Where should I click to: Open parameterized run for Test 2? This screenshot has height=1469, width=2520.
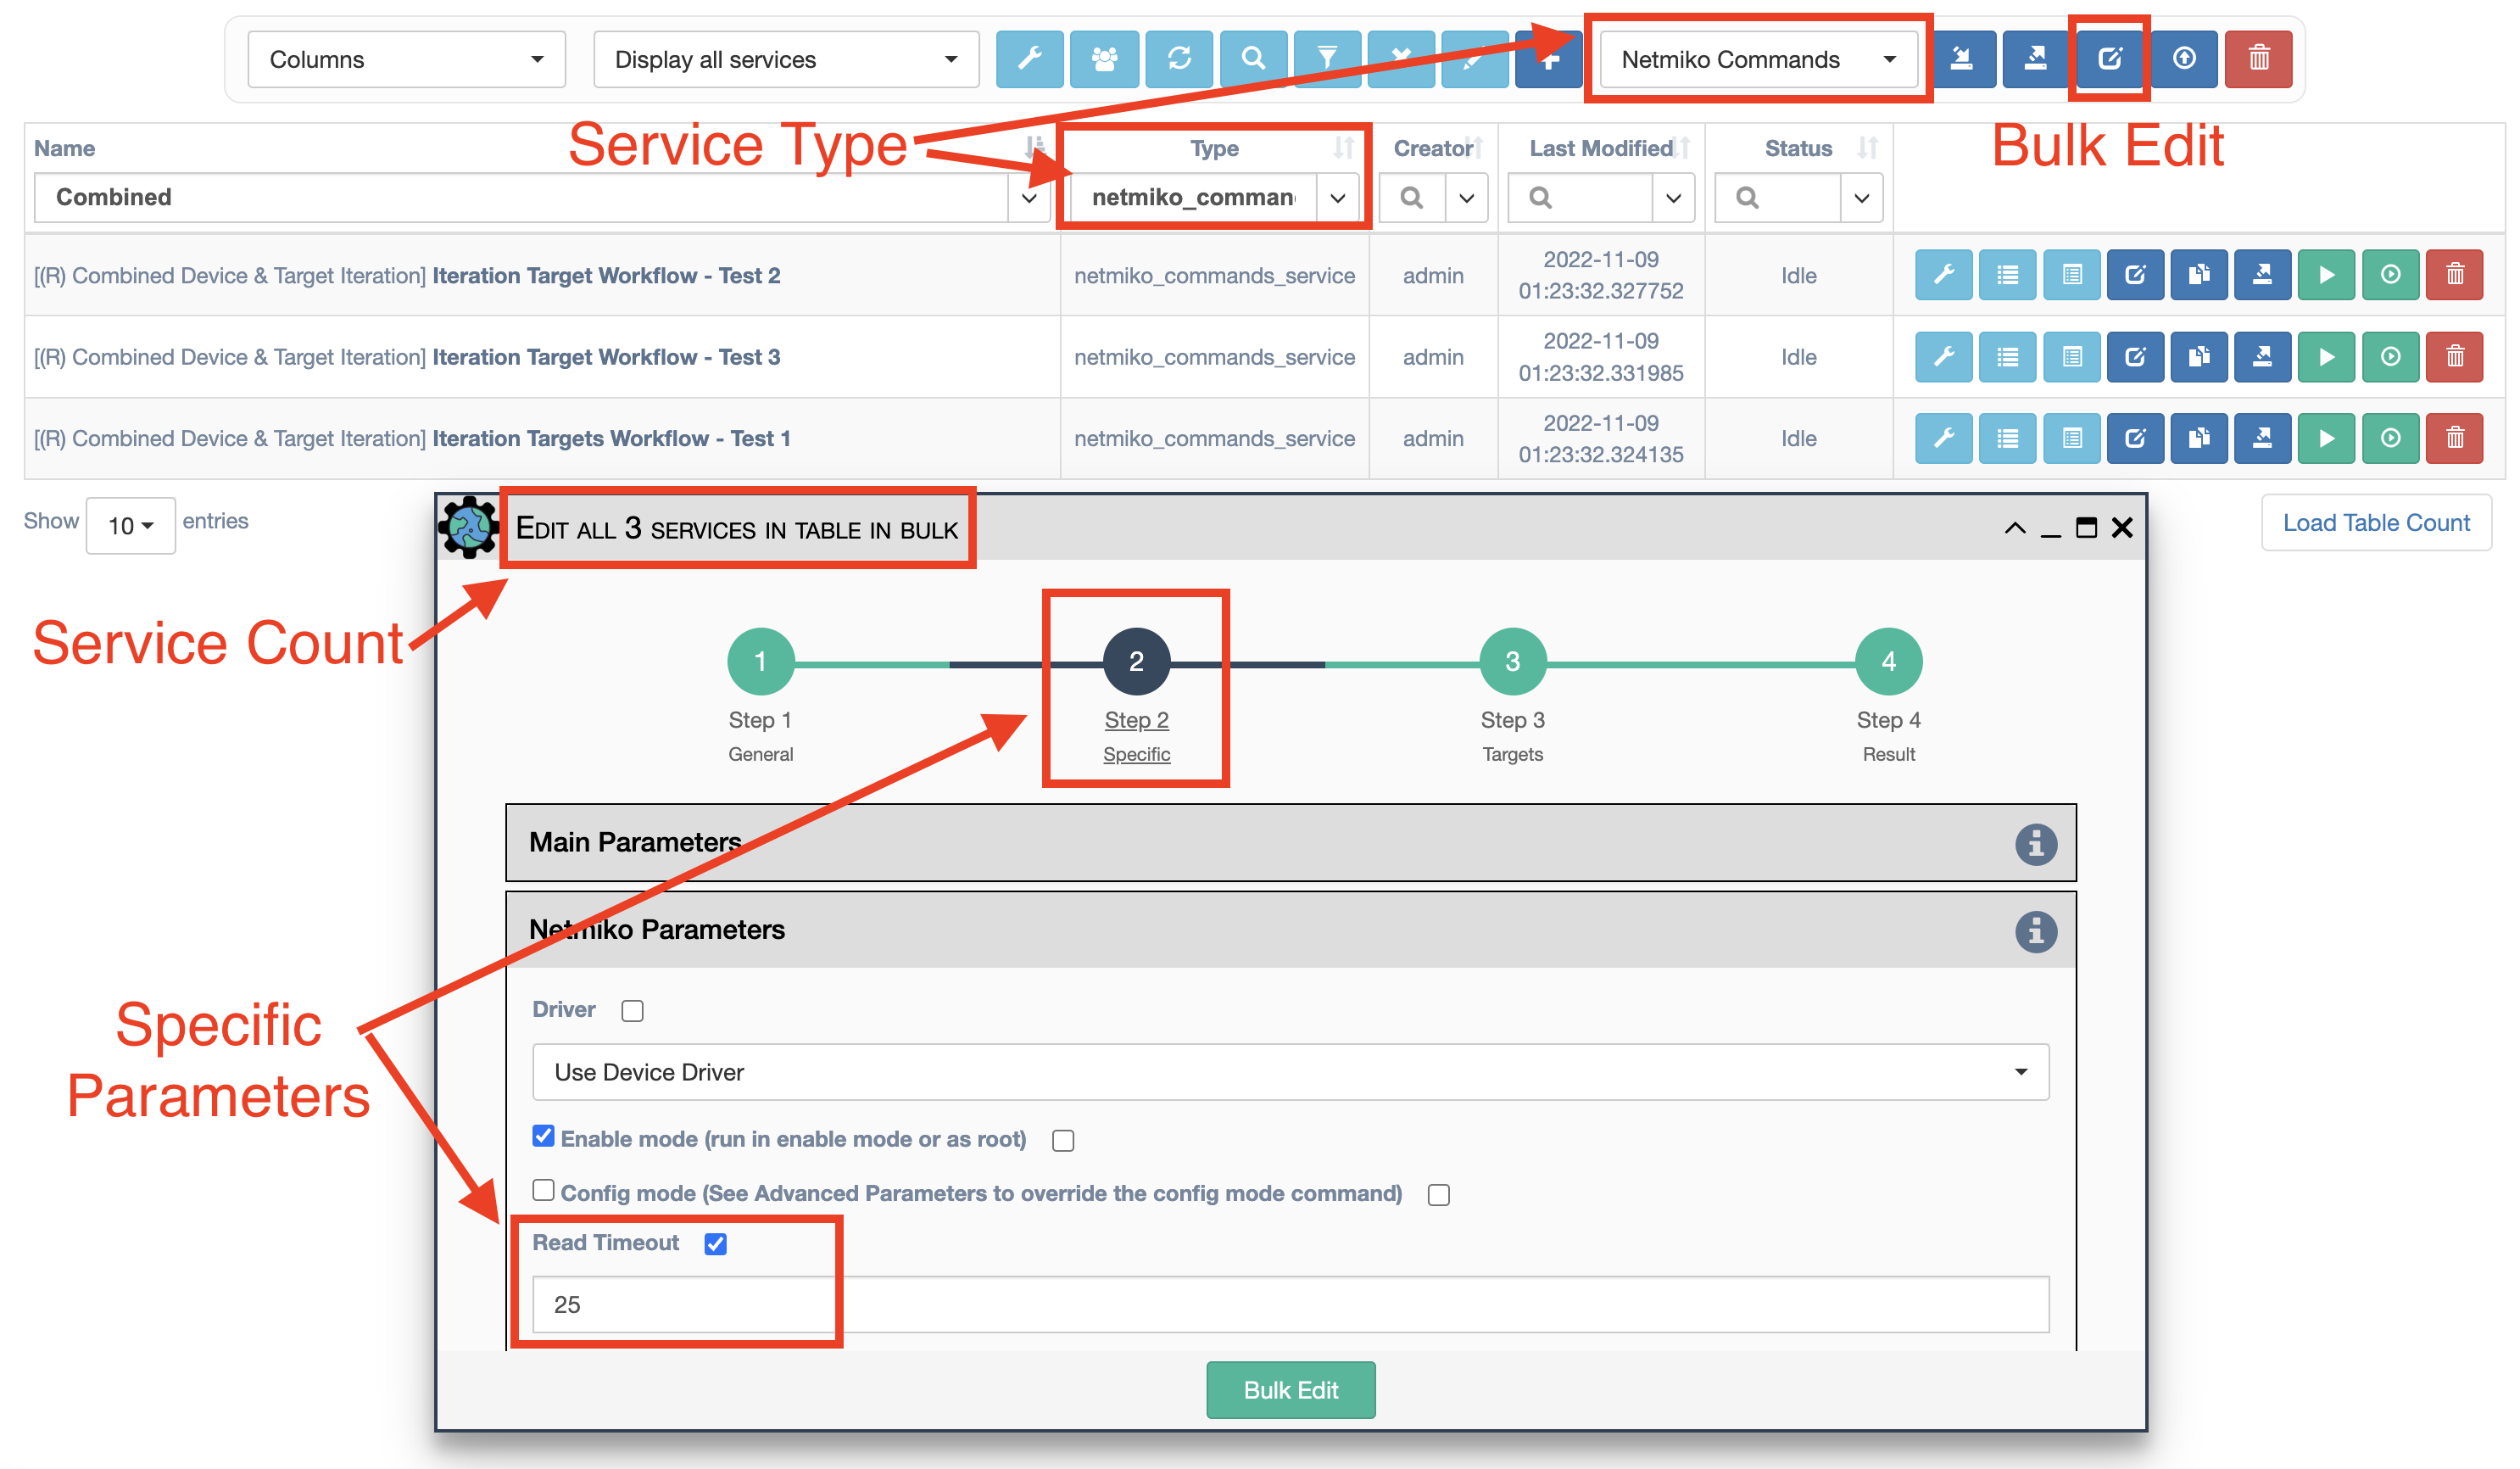2391,275
